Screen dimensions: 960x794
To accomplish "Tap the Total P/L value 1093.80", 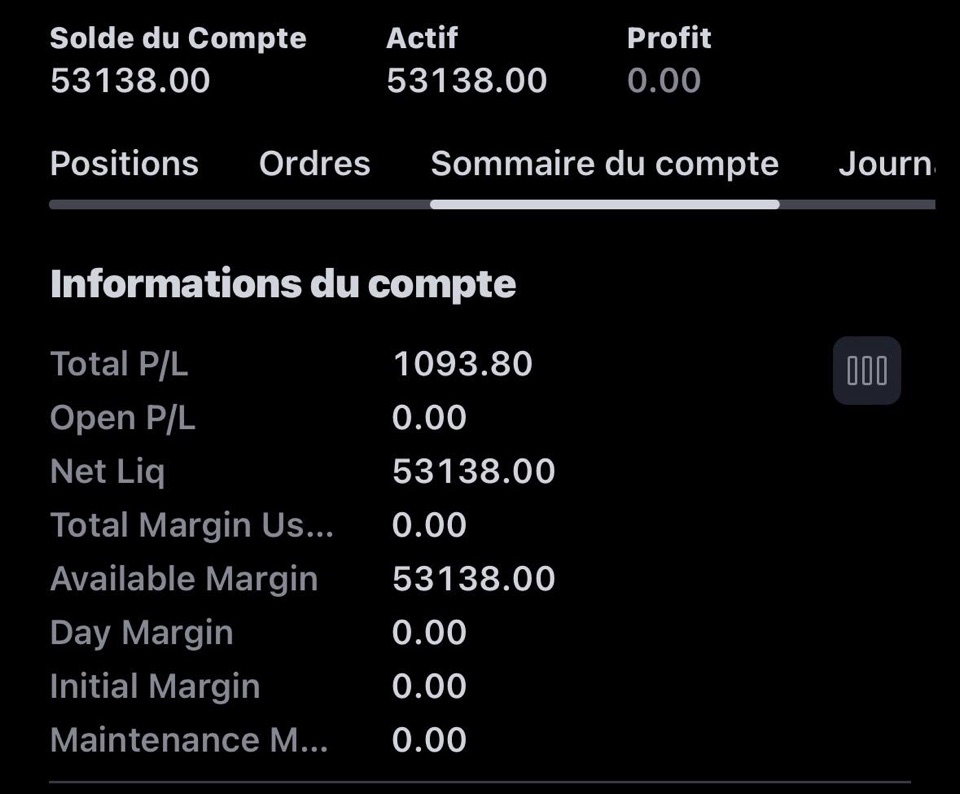I will [x=462, y=364].
